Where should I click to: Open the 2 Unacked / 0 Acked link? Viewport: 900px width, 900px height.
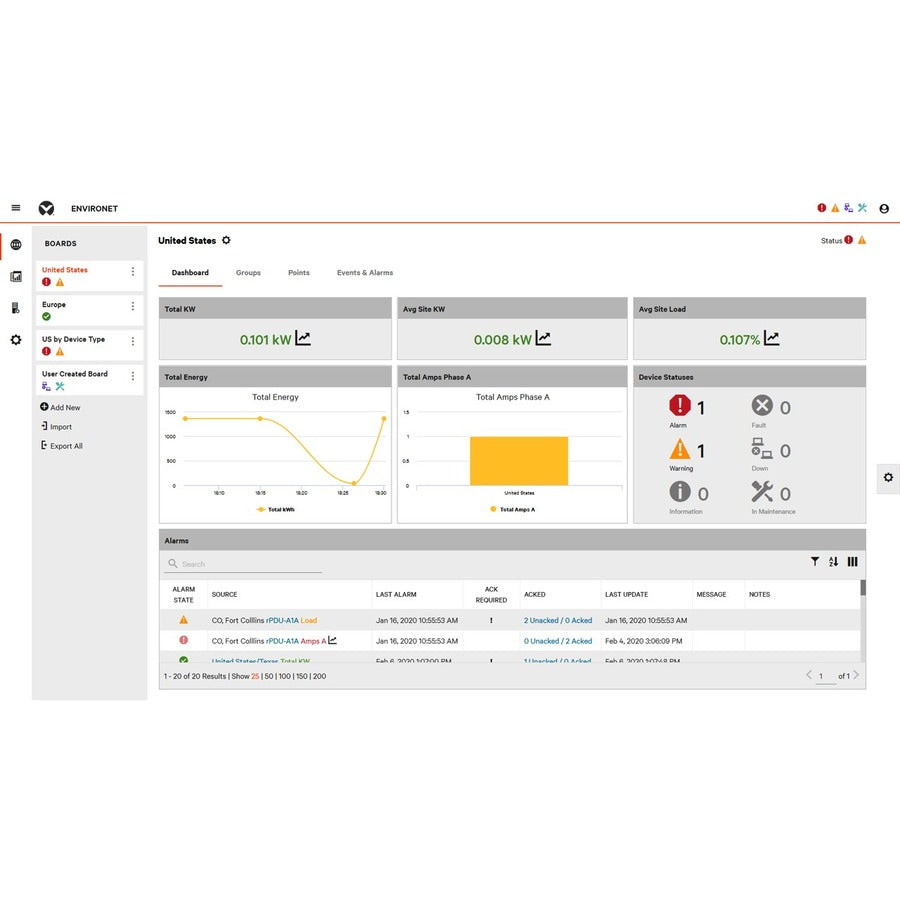[557, 620]
